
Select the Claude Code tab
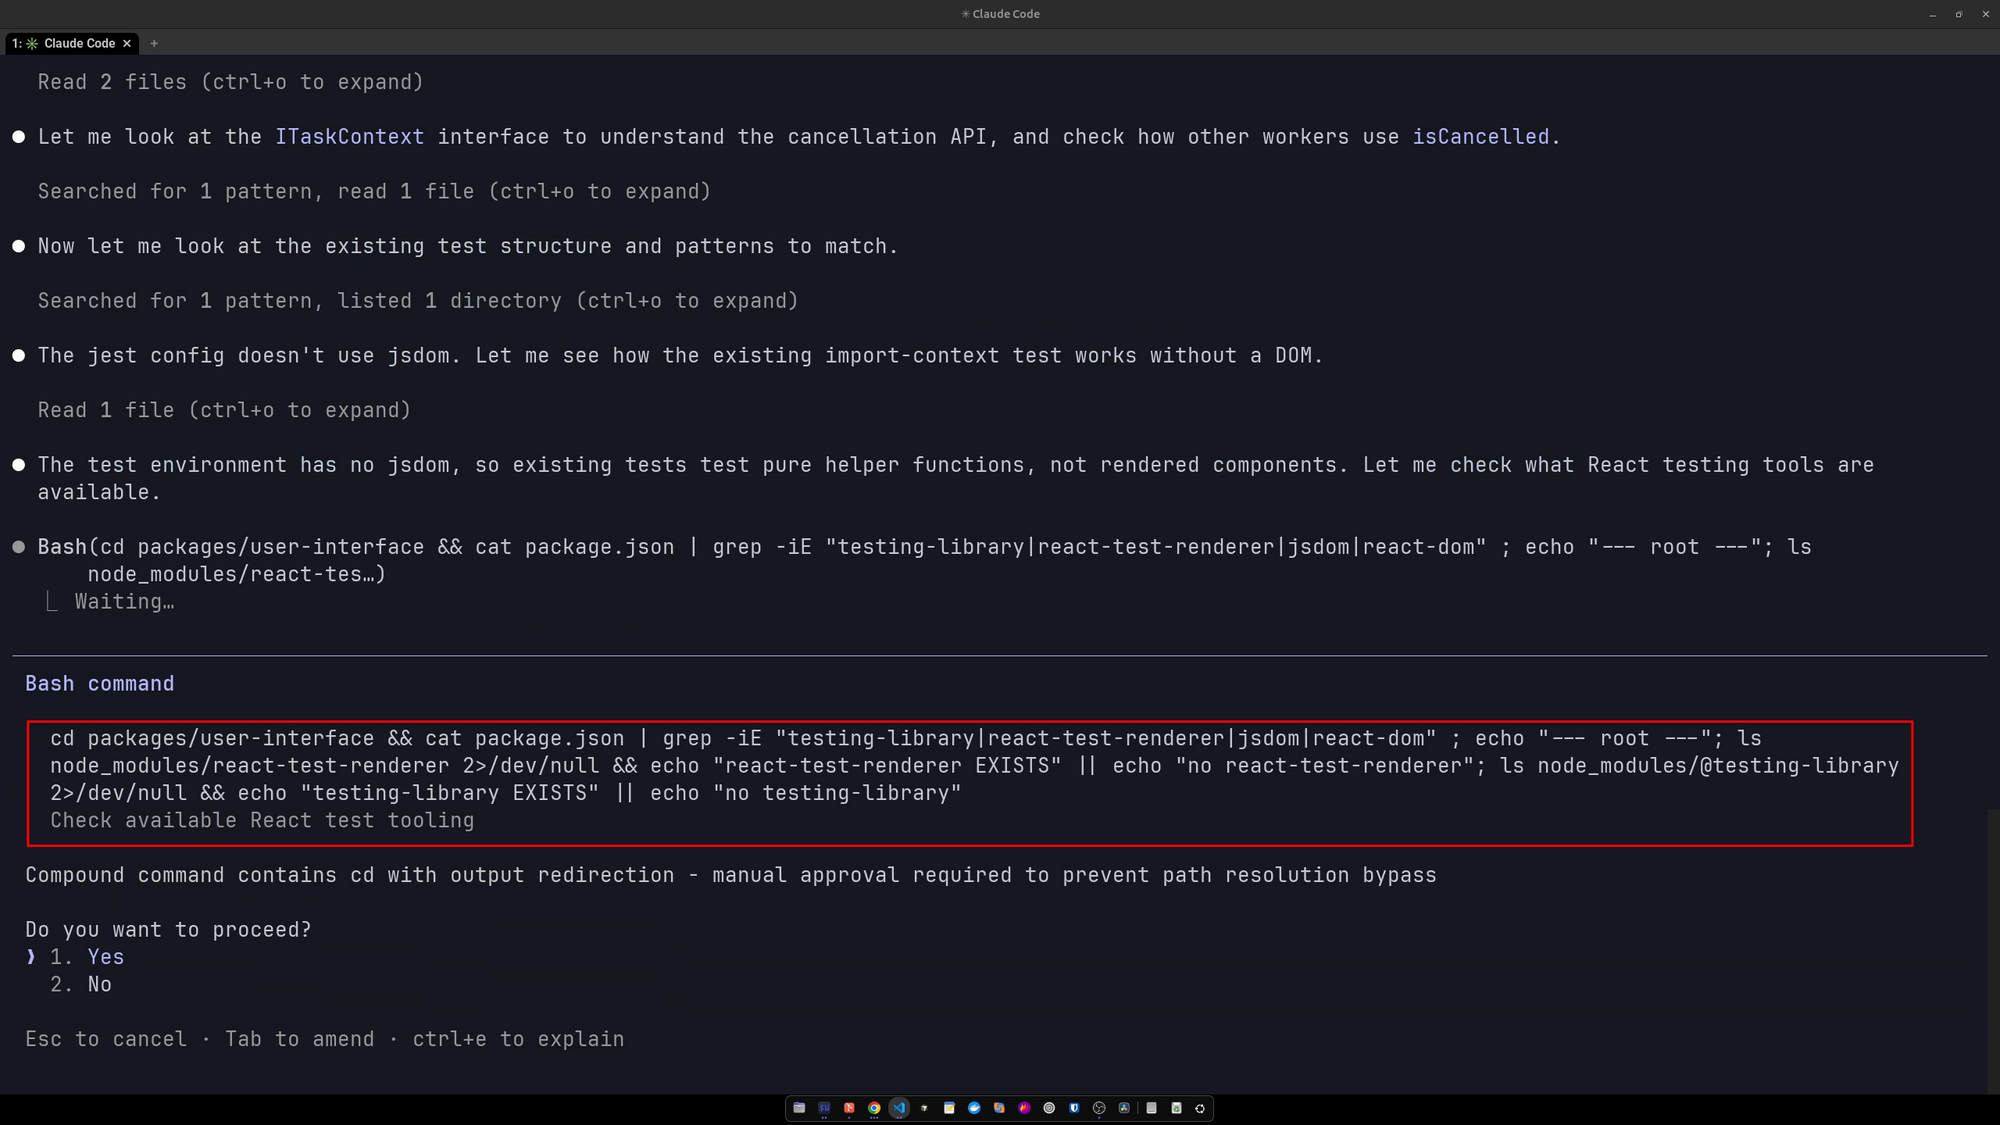(x=72, y=43)
